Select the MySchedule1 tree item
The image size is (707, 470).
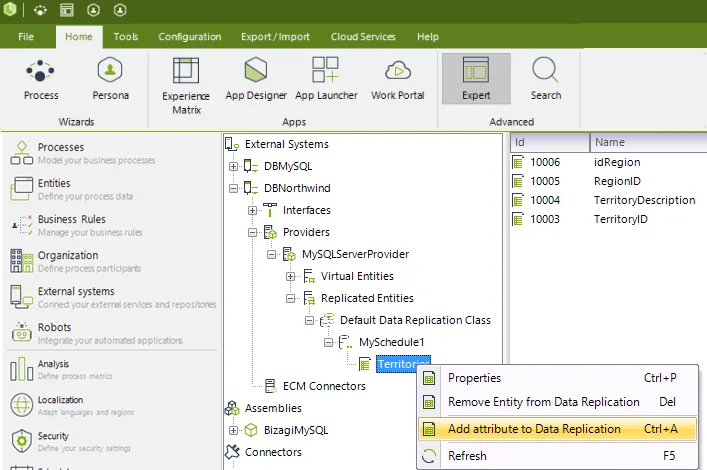tap(391, 342)
